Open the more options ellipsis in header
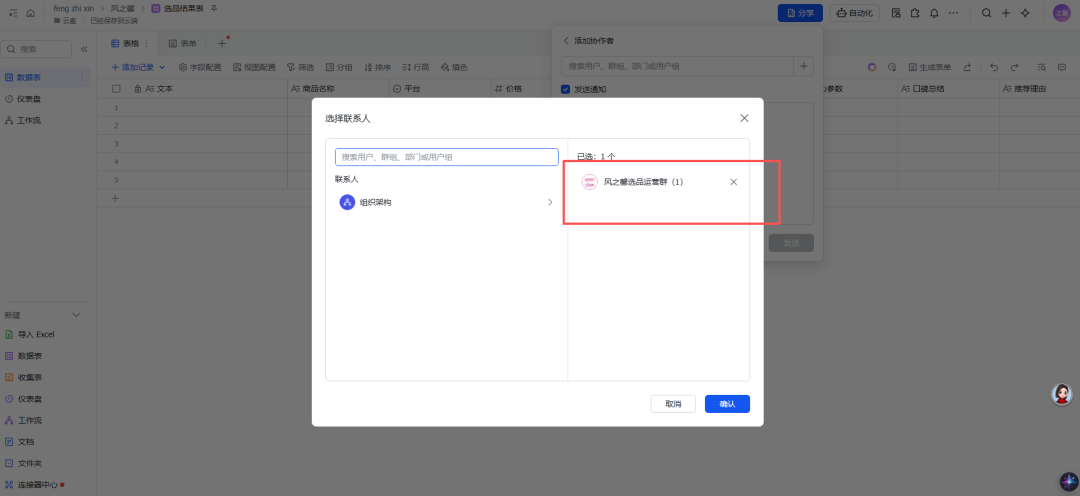Image resolution: width=1080 pixels, height=496 pixels. [953, 13]
